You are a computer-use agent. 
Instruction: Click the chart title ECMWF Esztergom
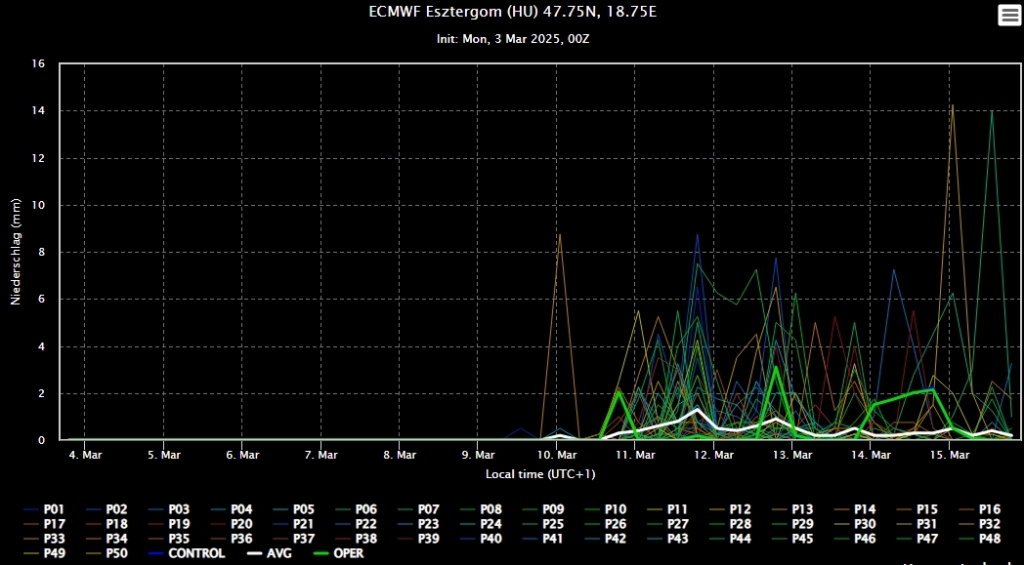514,13
